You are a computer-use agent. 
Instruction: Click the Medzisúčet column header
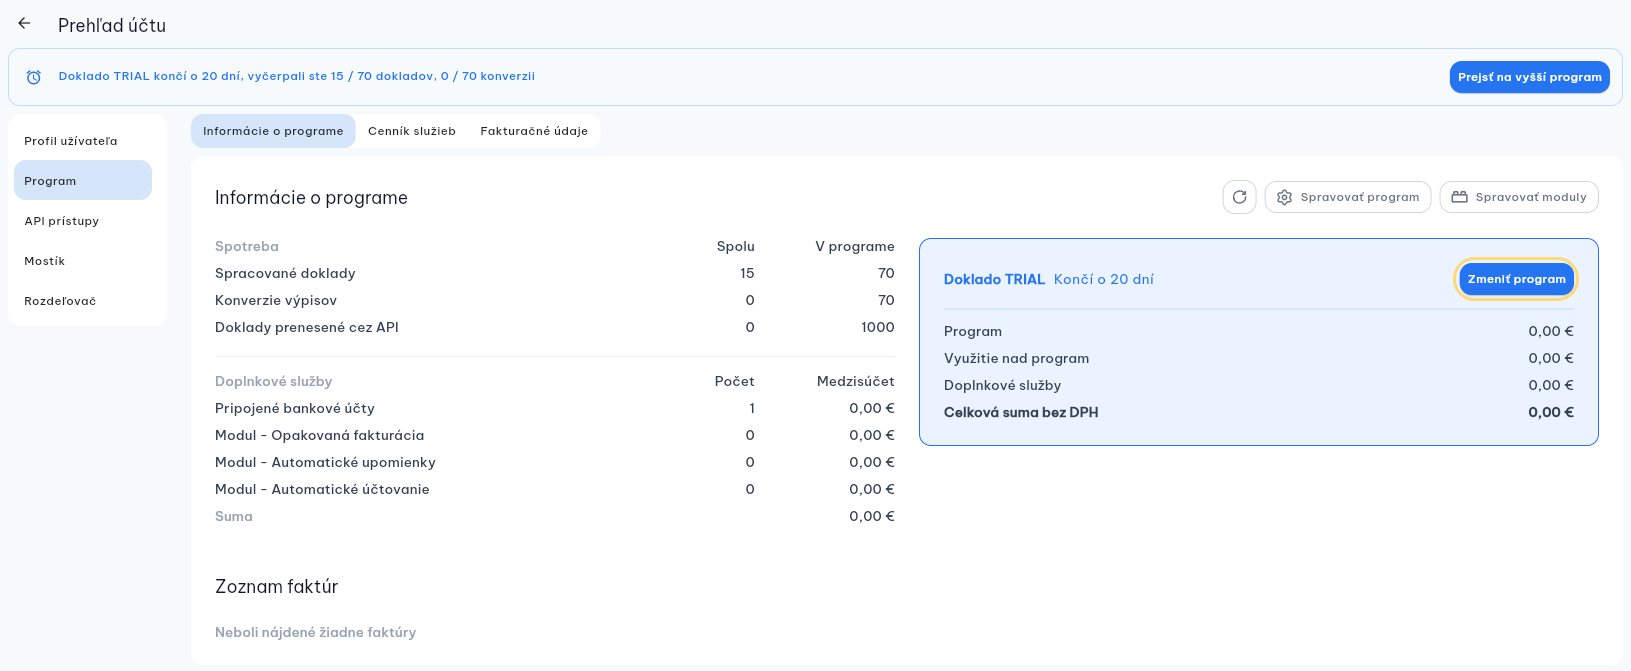[x=856, y=381]
